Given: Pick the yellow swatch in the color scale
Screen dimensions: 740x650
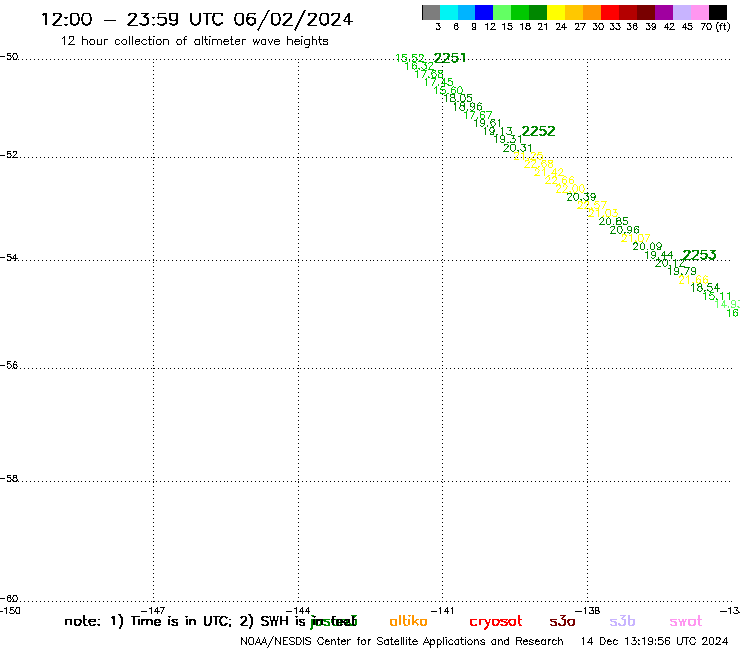Looking at the screenshot, I should tap(556, 13).
